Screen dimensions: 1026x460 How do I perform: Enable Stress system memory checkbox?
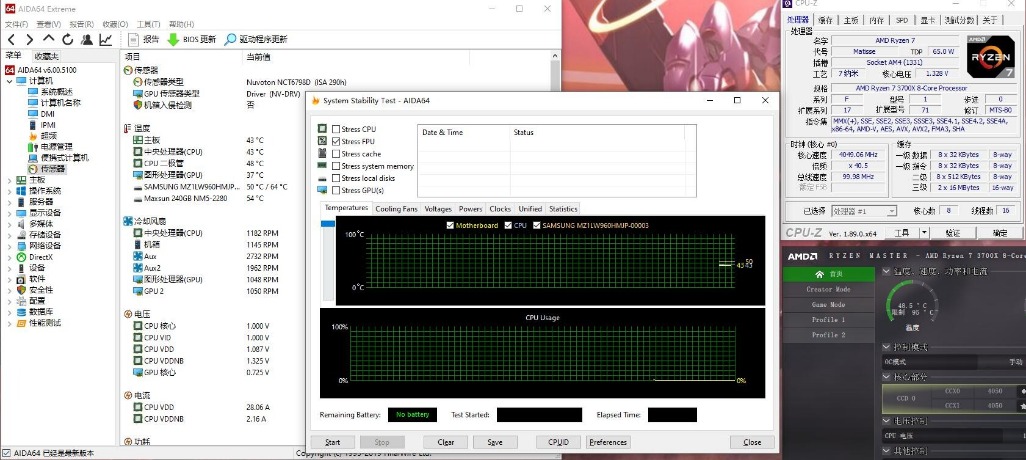click(336, 166)
